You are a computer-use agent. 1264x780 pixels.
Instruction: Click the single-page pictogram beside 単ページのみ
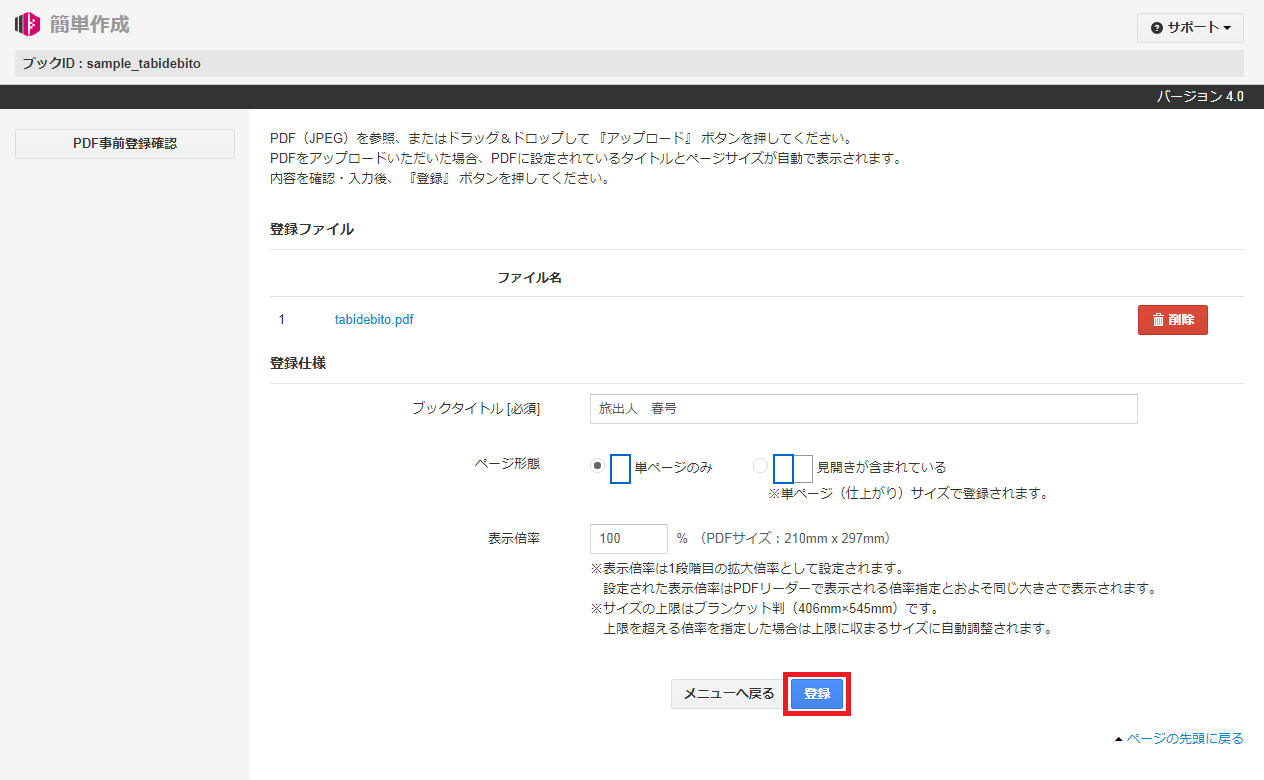pos(620,468)
